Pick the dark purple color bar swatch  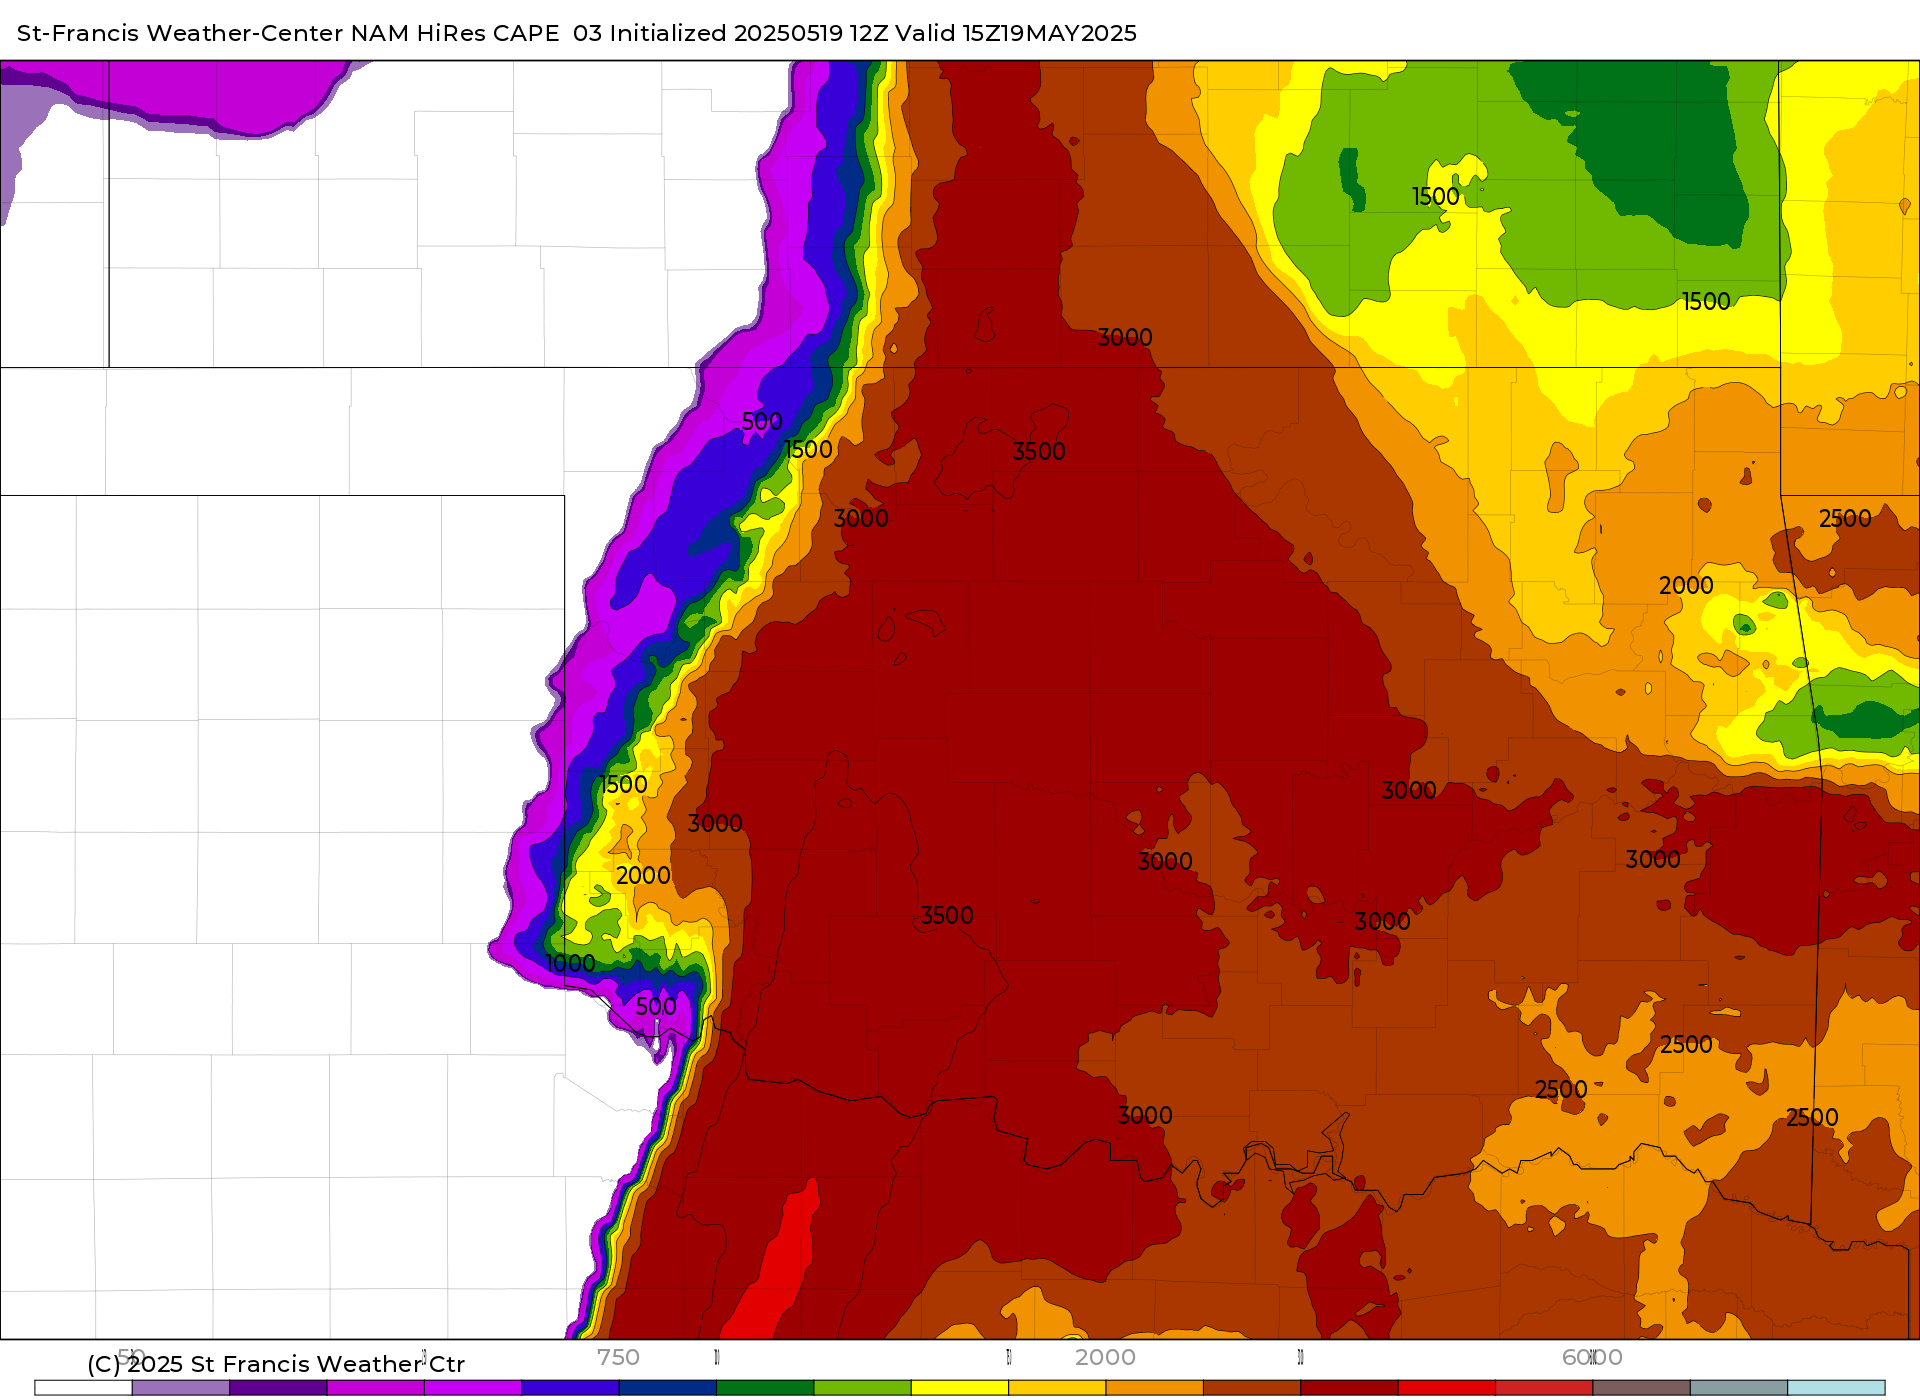point(278,1388)
